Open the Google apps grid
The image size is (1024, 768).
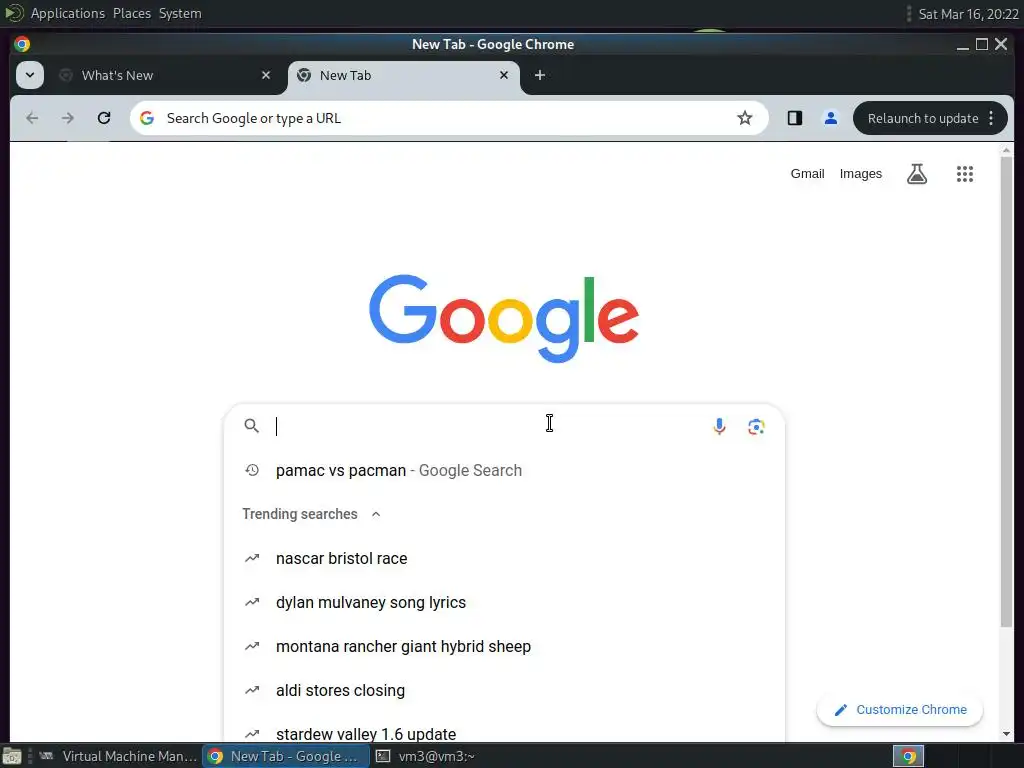(965, 174)
